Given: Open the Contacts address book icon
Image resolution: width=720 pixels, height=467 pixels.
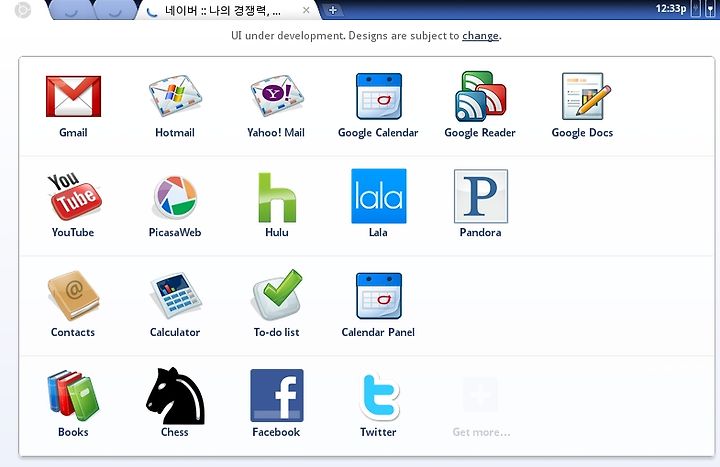Looking at the screenshot, I should tap(73, 295).
